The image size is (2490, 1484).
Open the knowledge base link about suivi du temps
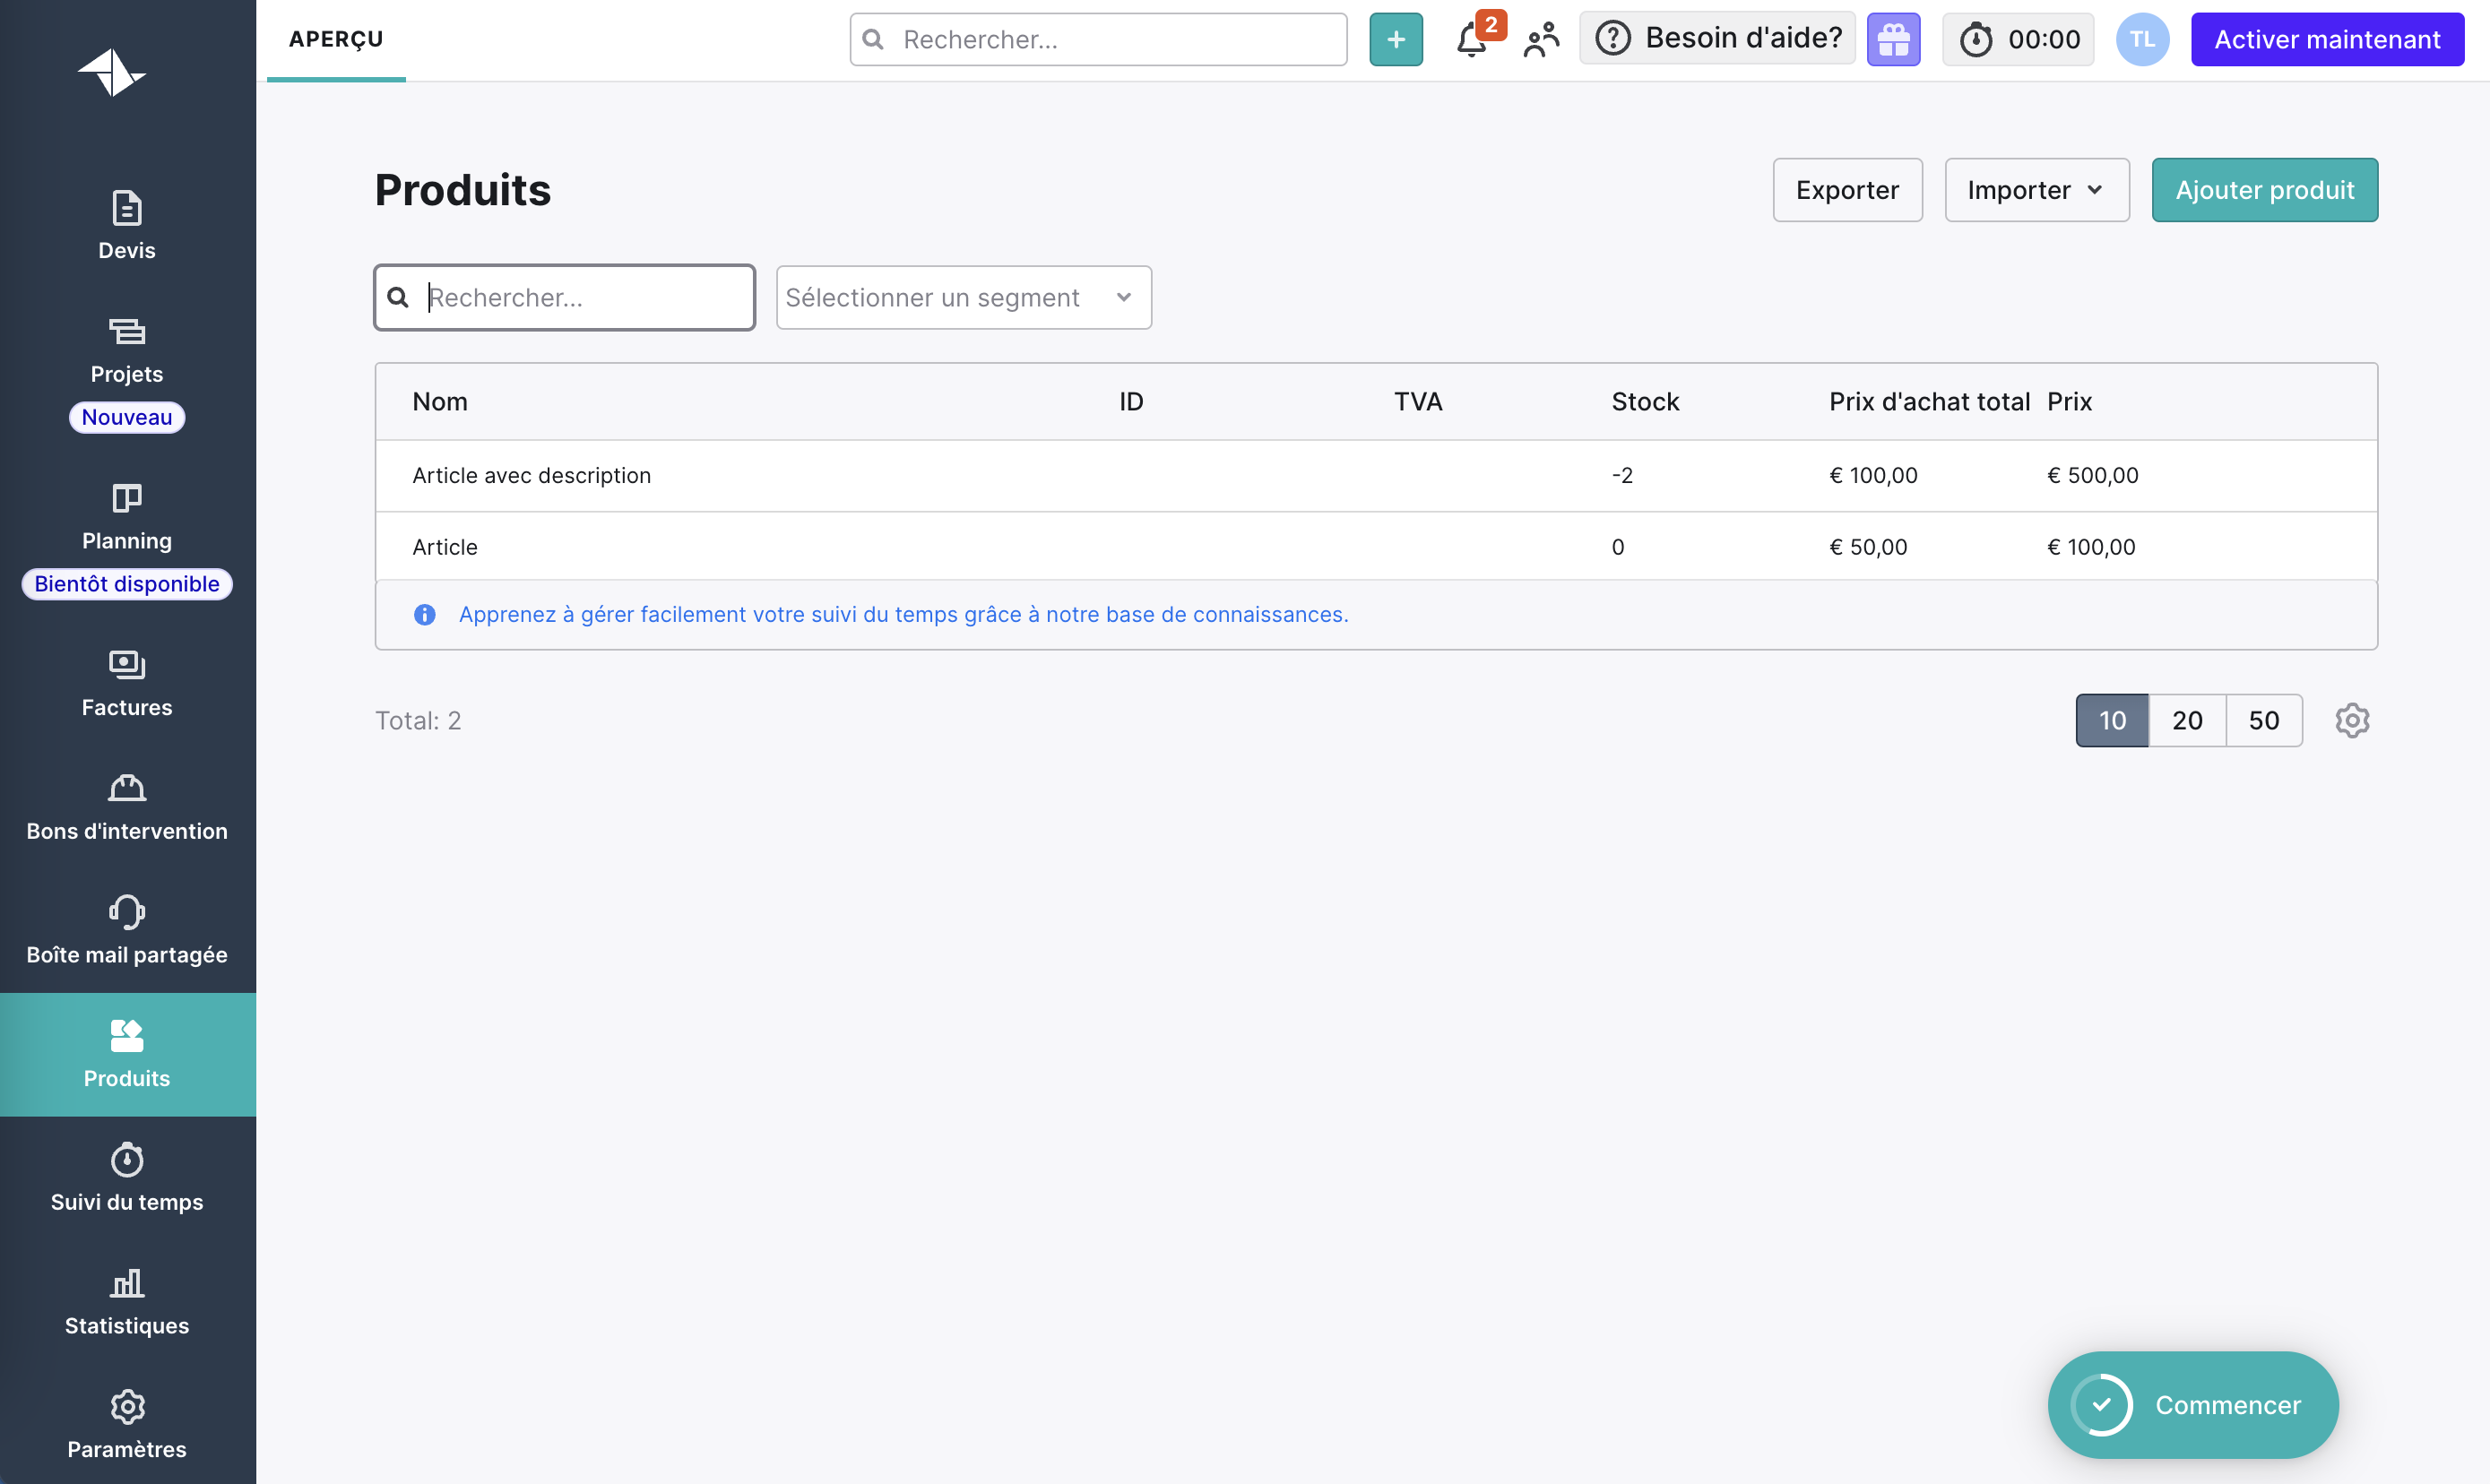pyautogui.click(x=903, y=614)
